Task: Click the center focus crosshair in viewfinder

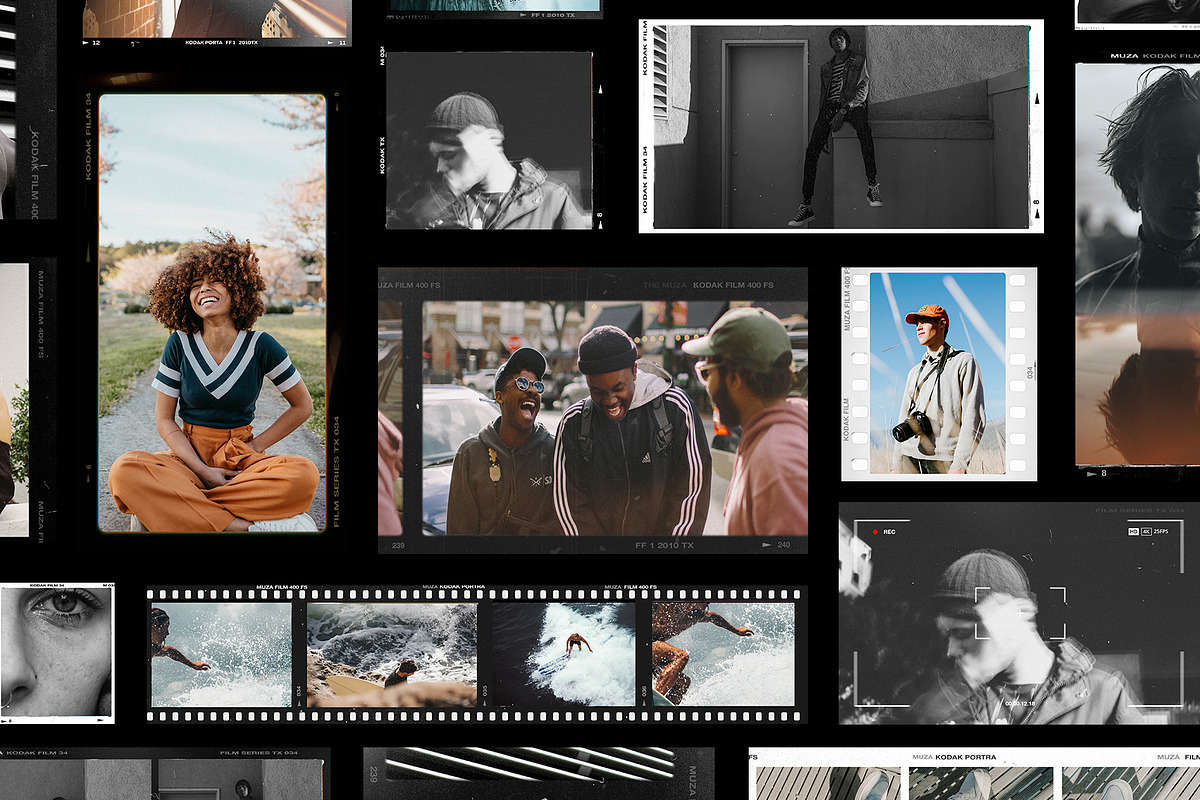Action: point(1020,613)
